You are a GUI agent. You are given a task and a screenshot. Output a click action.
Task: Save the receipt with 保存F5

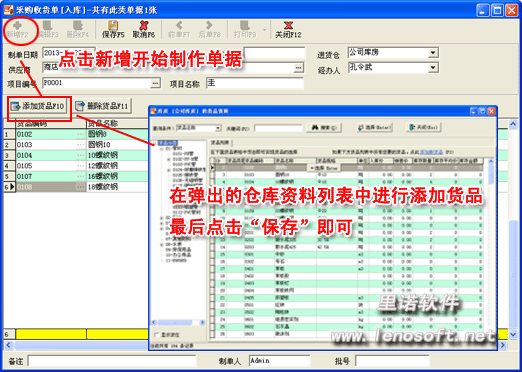point(113,29)
